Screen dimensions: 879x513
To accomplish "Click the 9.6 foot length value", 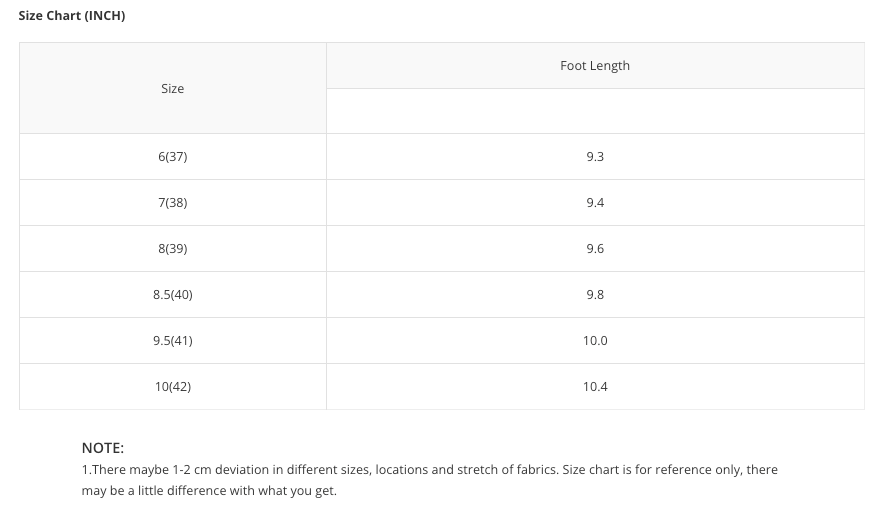I will [594, 249].
